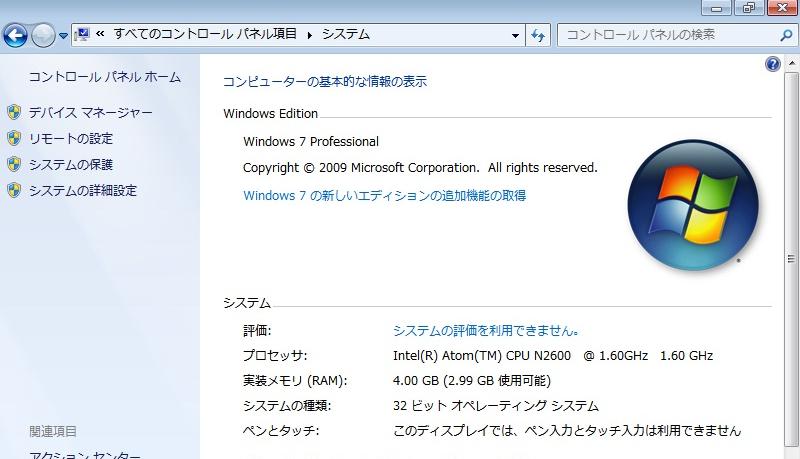
Task: Click the ペン入力とタッチ入力は利用できません text
Action: point(633,430)
